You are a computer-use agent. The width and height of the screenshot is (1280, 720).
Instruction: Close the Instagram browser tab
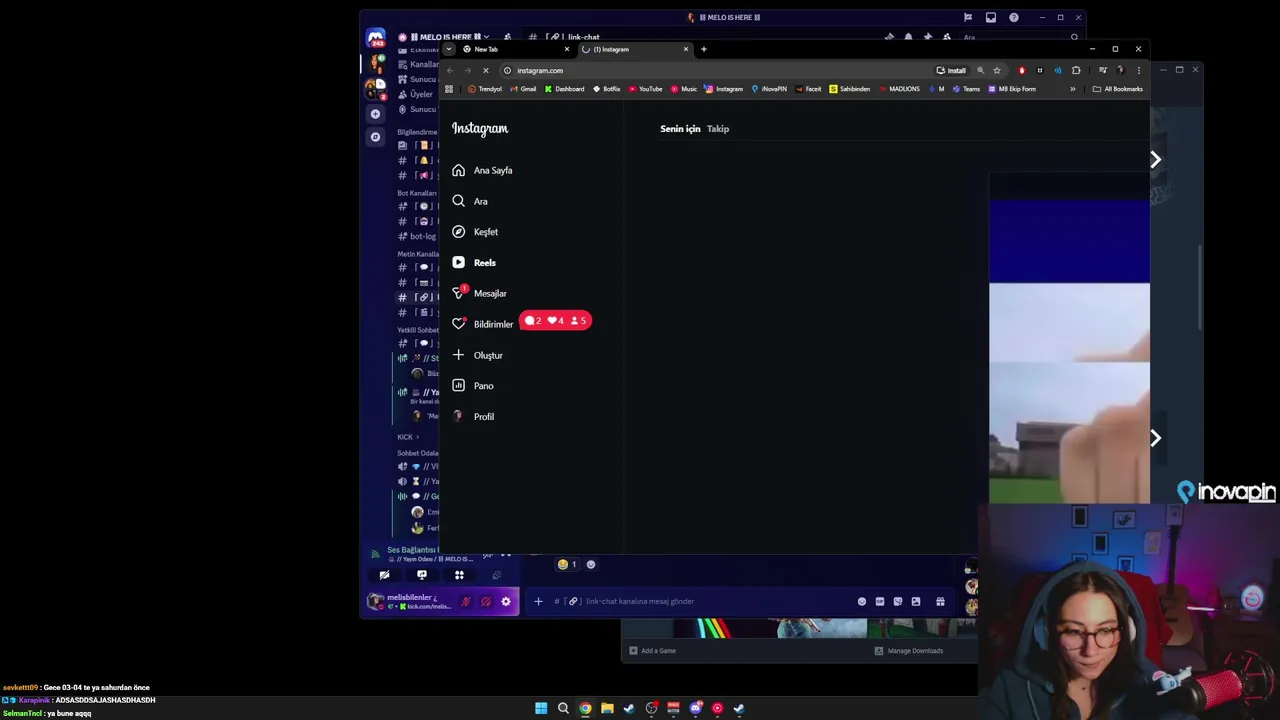pos(686,49)
